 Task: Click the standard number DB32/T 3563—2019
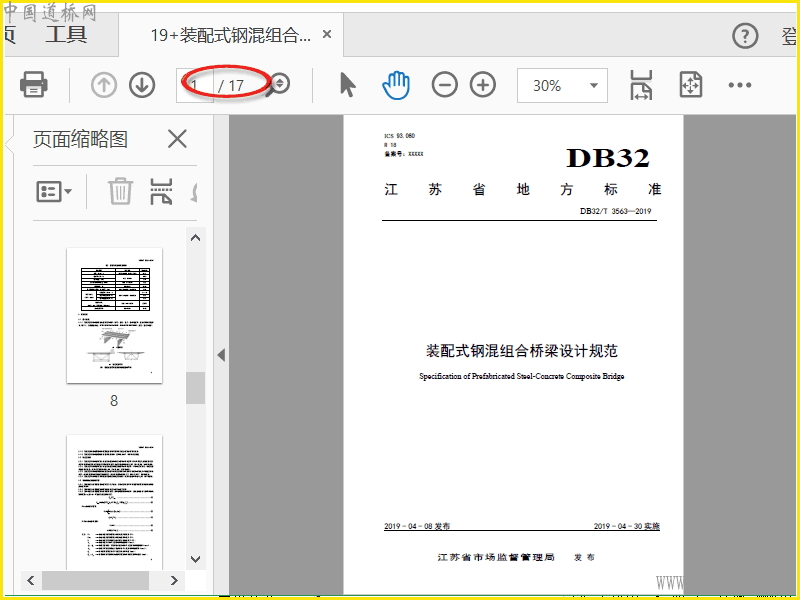point(615,211)
